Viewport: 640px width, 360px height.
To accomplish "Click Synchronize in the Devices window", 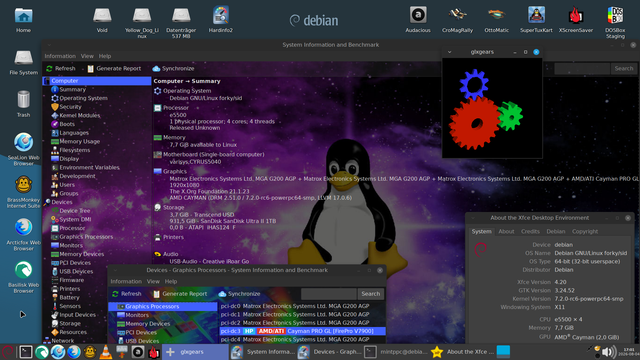I will tap(239, 294).
